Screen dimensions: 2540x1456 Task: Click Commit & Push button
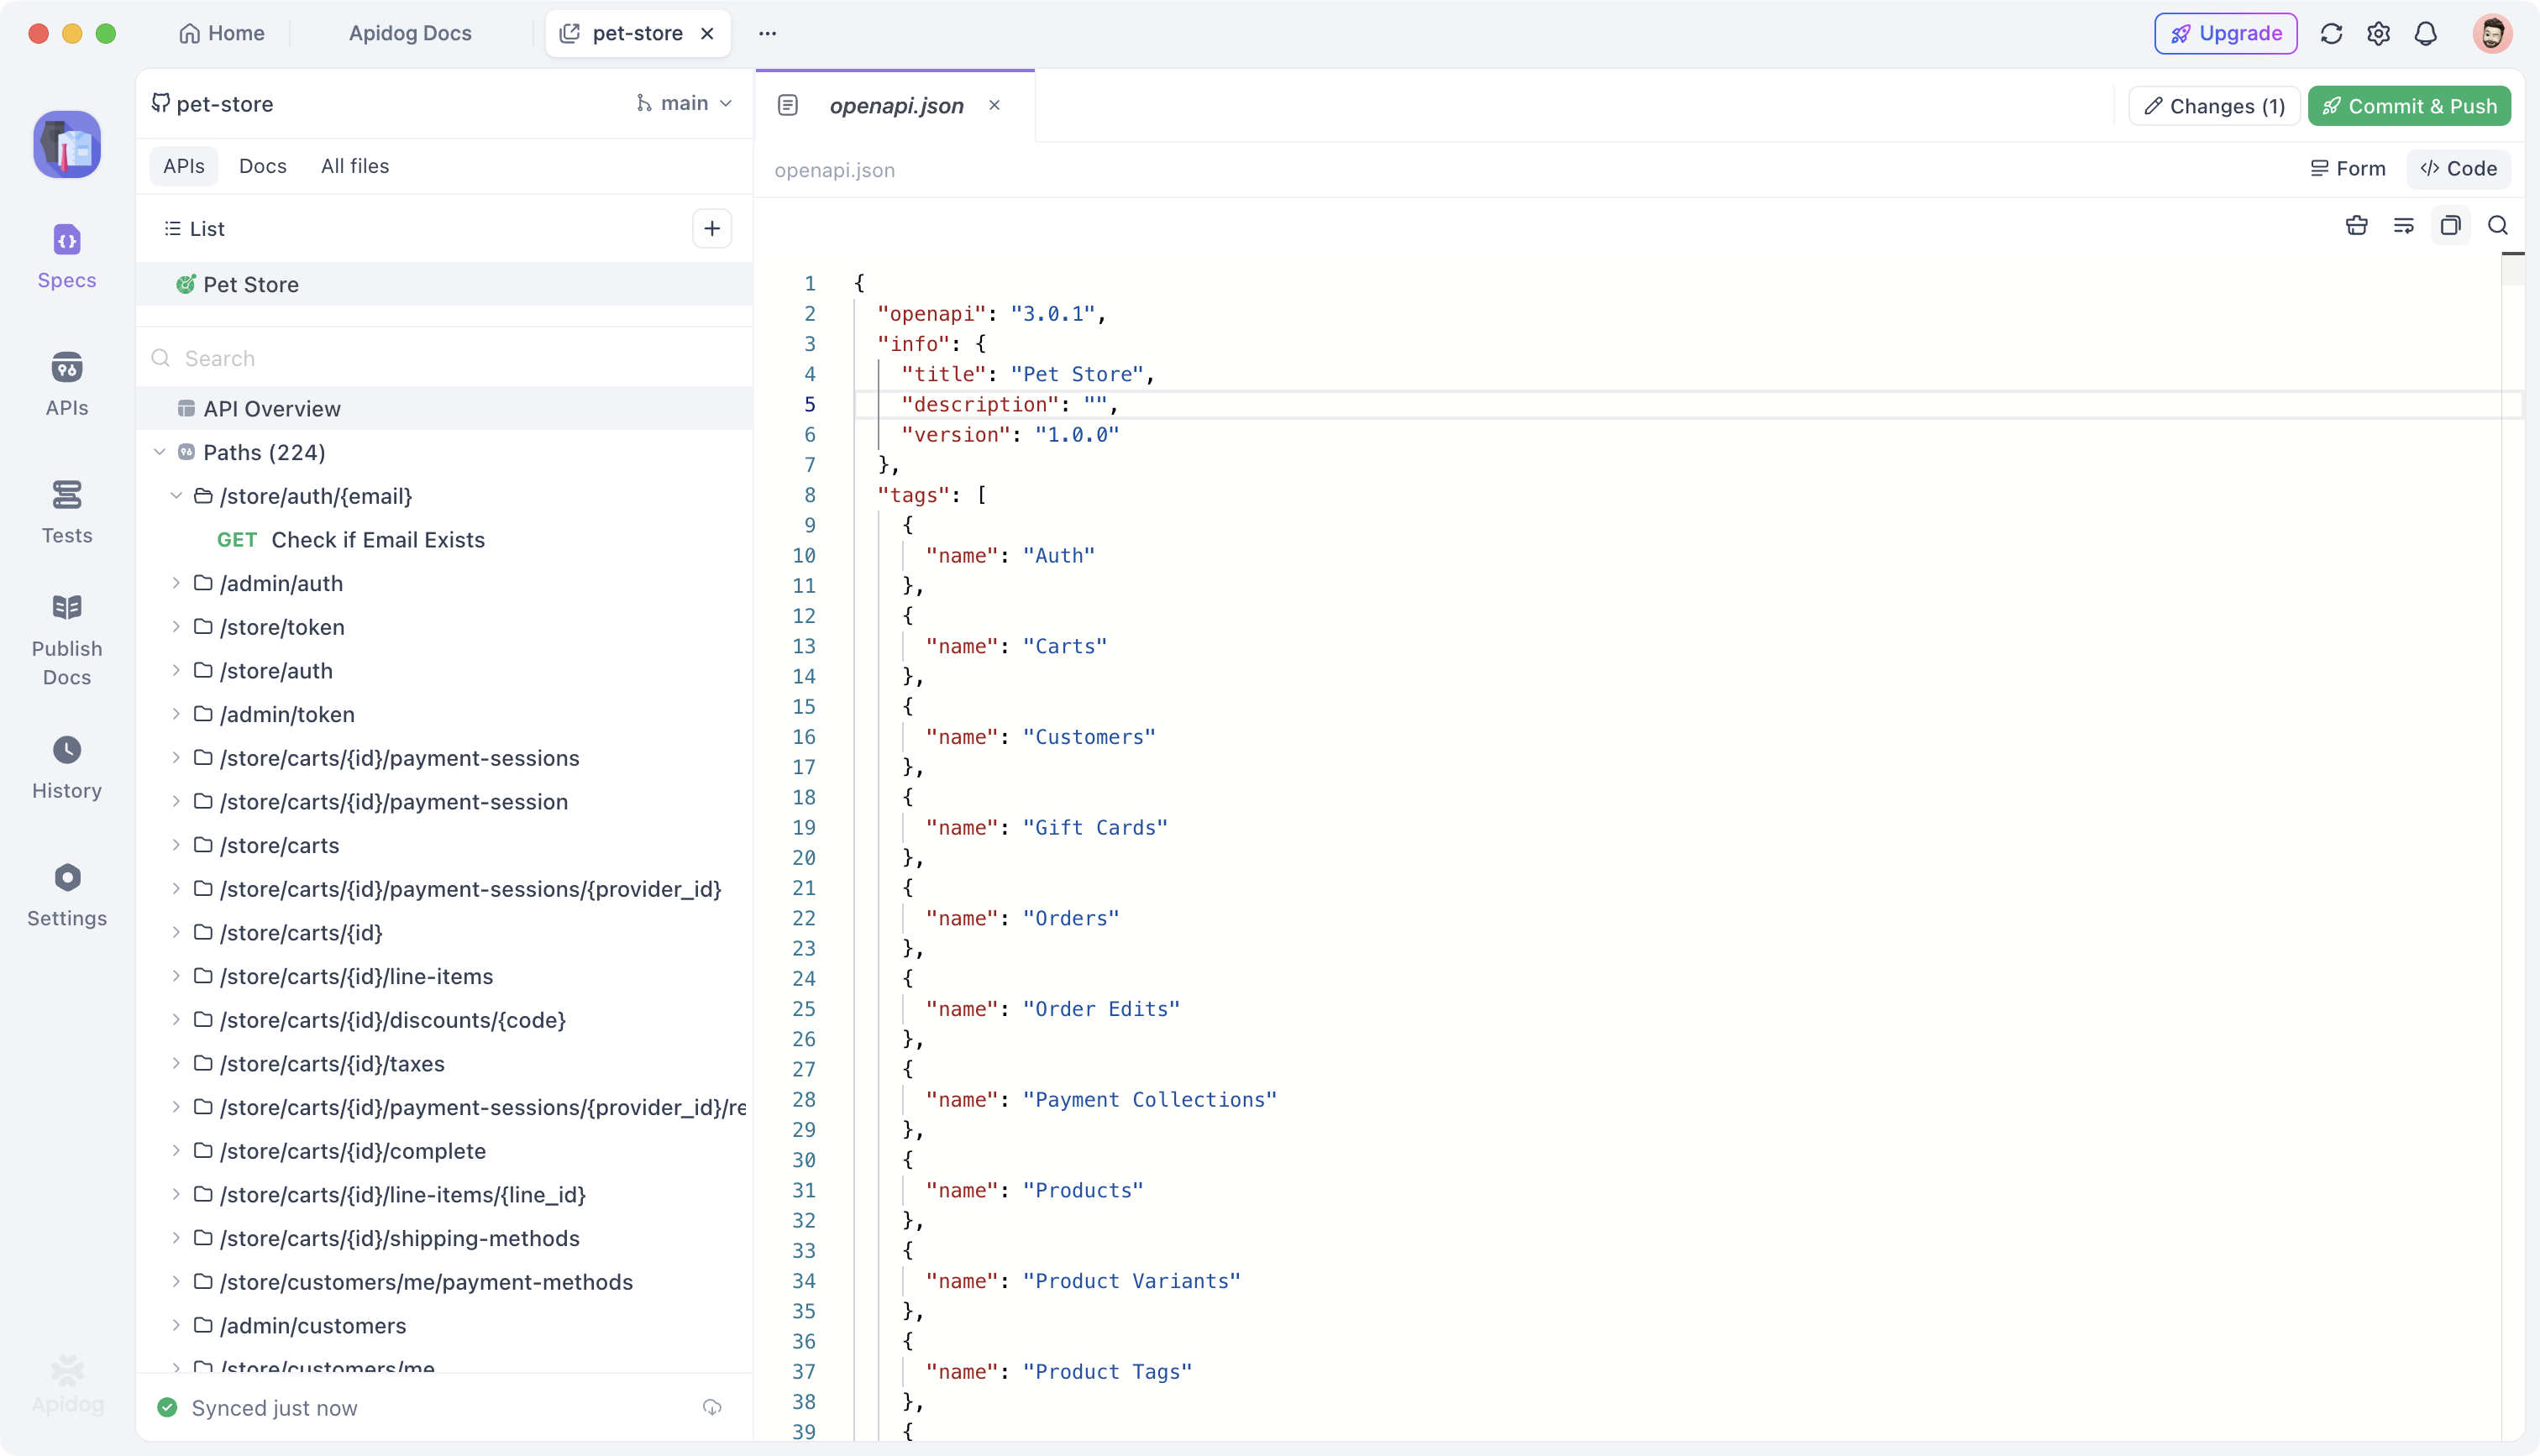click(2408, 106)
